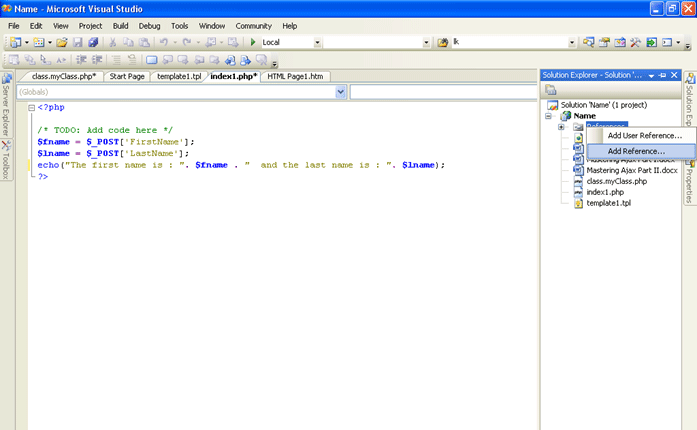
Task: Switch to the Start Page tab
Action: (x=127, y=76)
